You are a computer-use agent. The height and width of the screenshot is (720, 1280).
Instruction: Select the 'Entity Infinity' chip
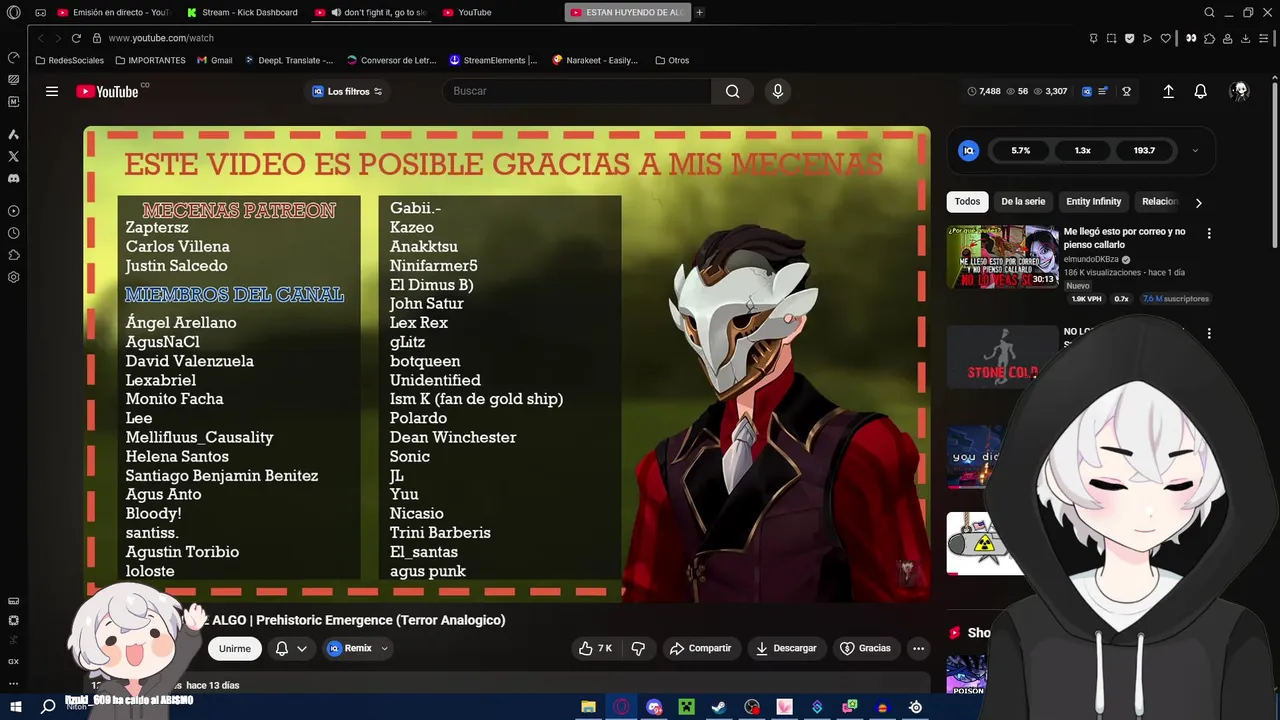coord(1093,201)
